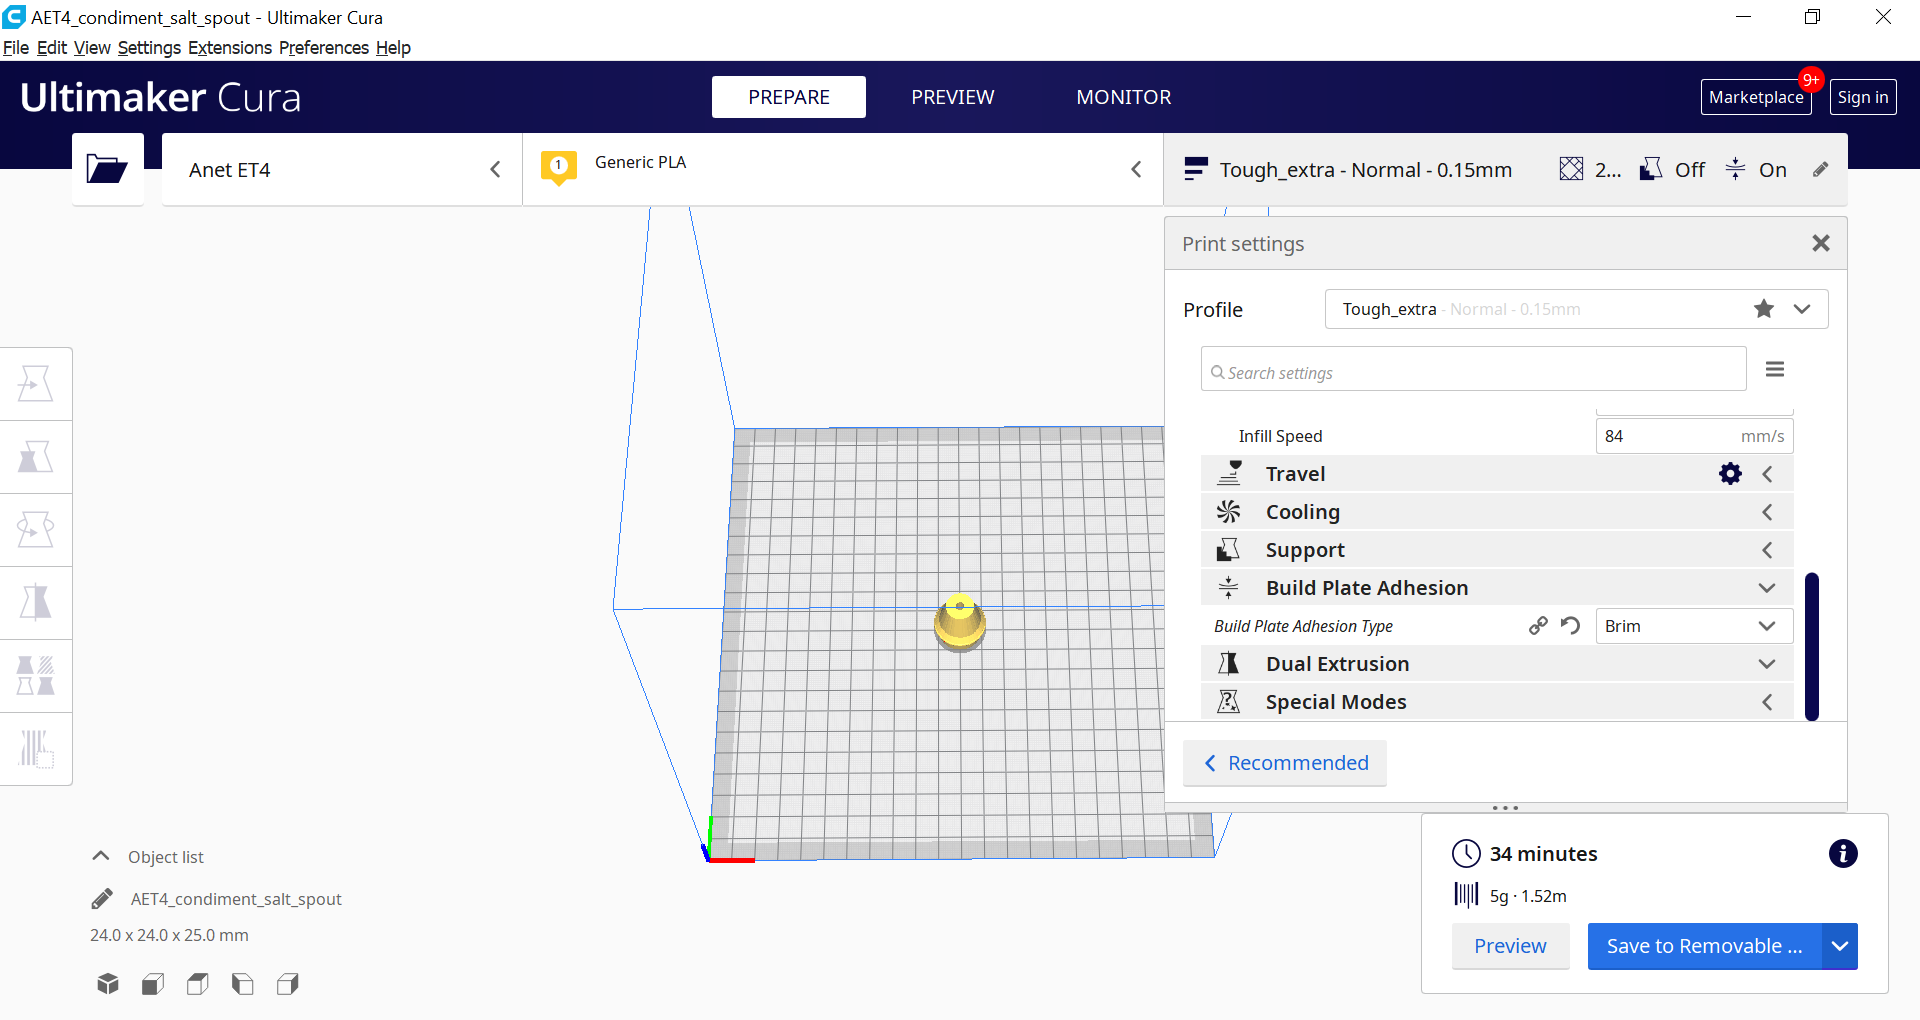The image size is (1920, 1020).
Task: Select the Move tool in the left toolbar
Action: coord(36,384)
